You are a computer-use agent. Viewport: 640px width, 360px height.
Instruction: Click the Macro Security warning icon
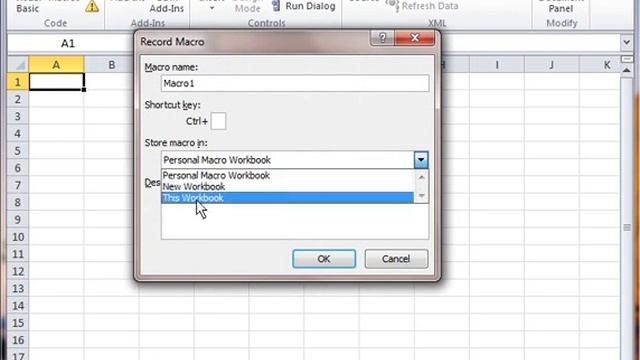click(x=92, y=6)
